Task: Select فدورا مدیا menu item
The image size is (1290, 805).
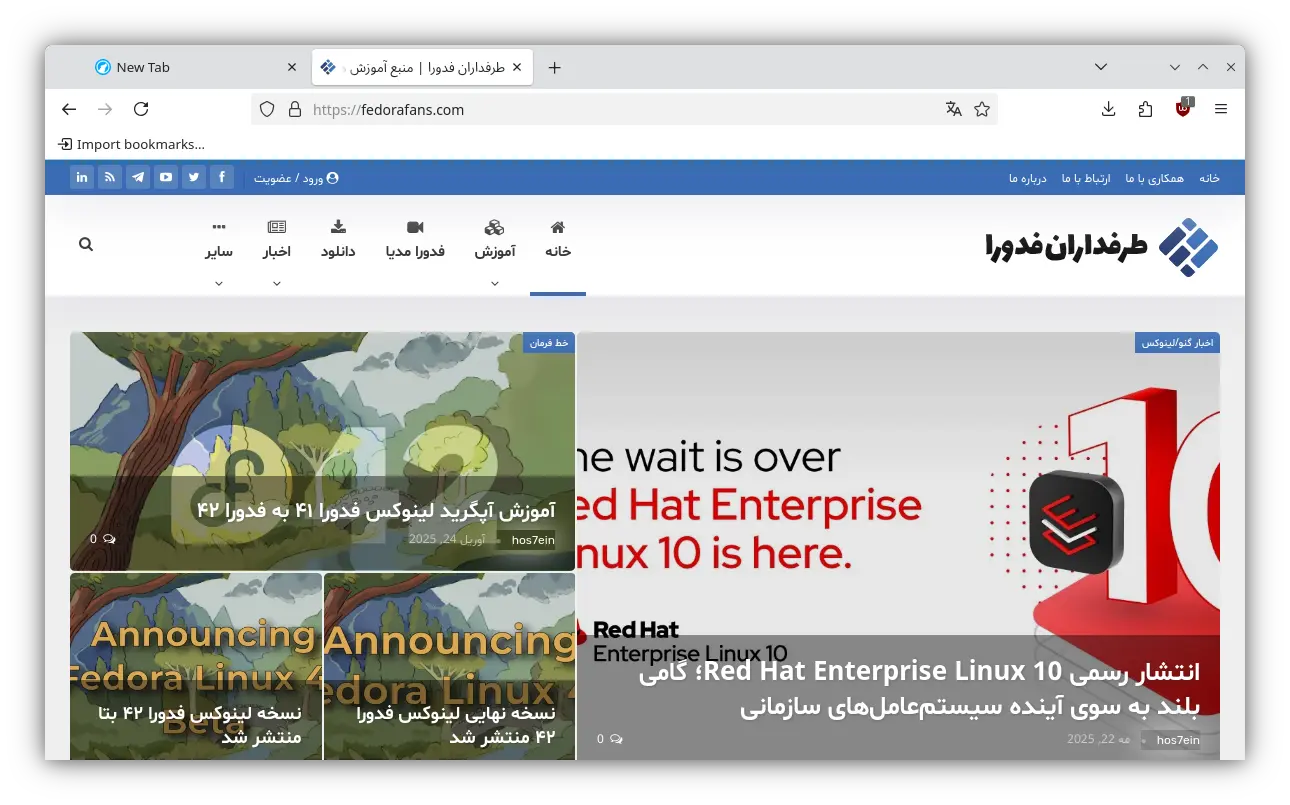Action: [415, 240]
